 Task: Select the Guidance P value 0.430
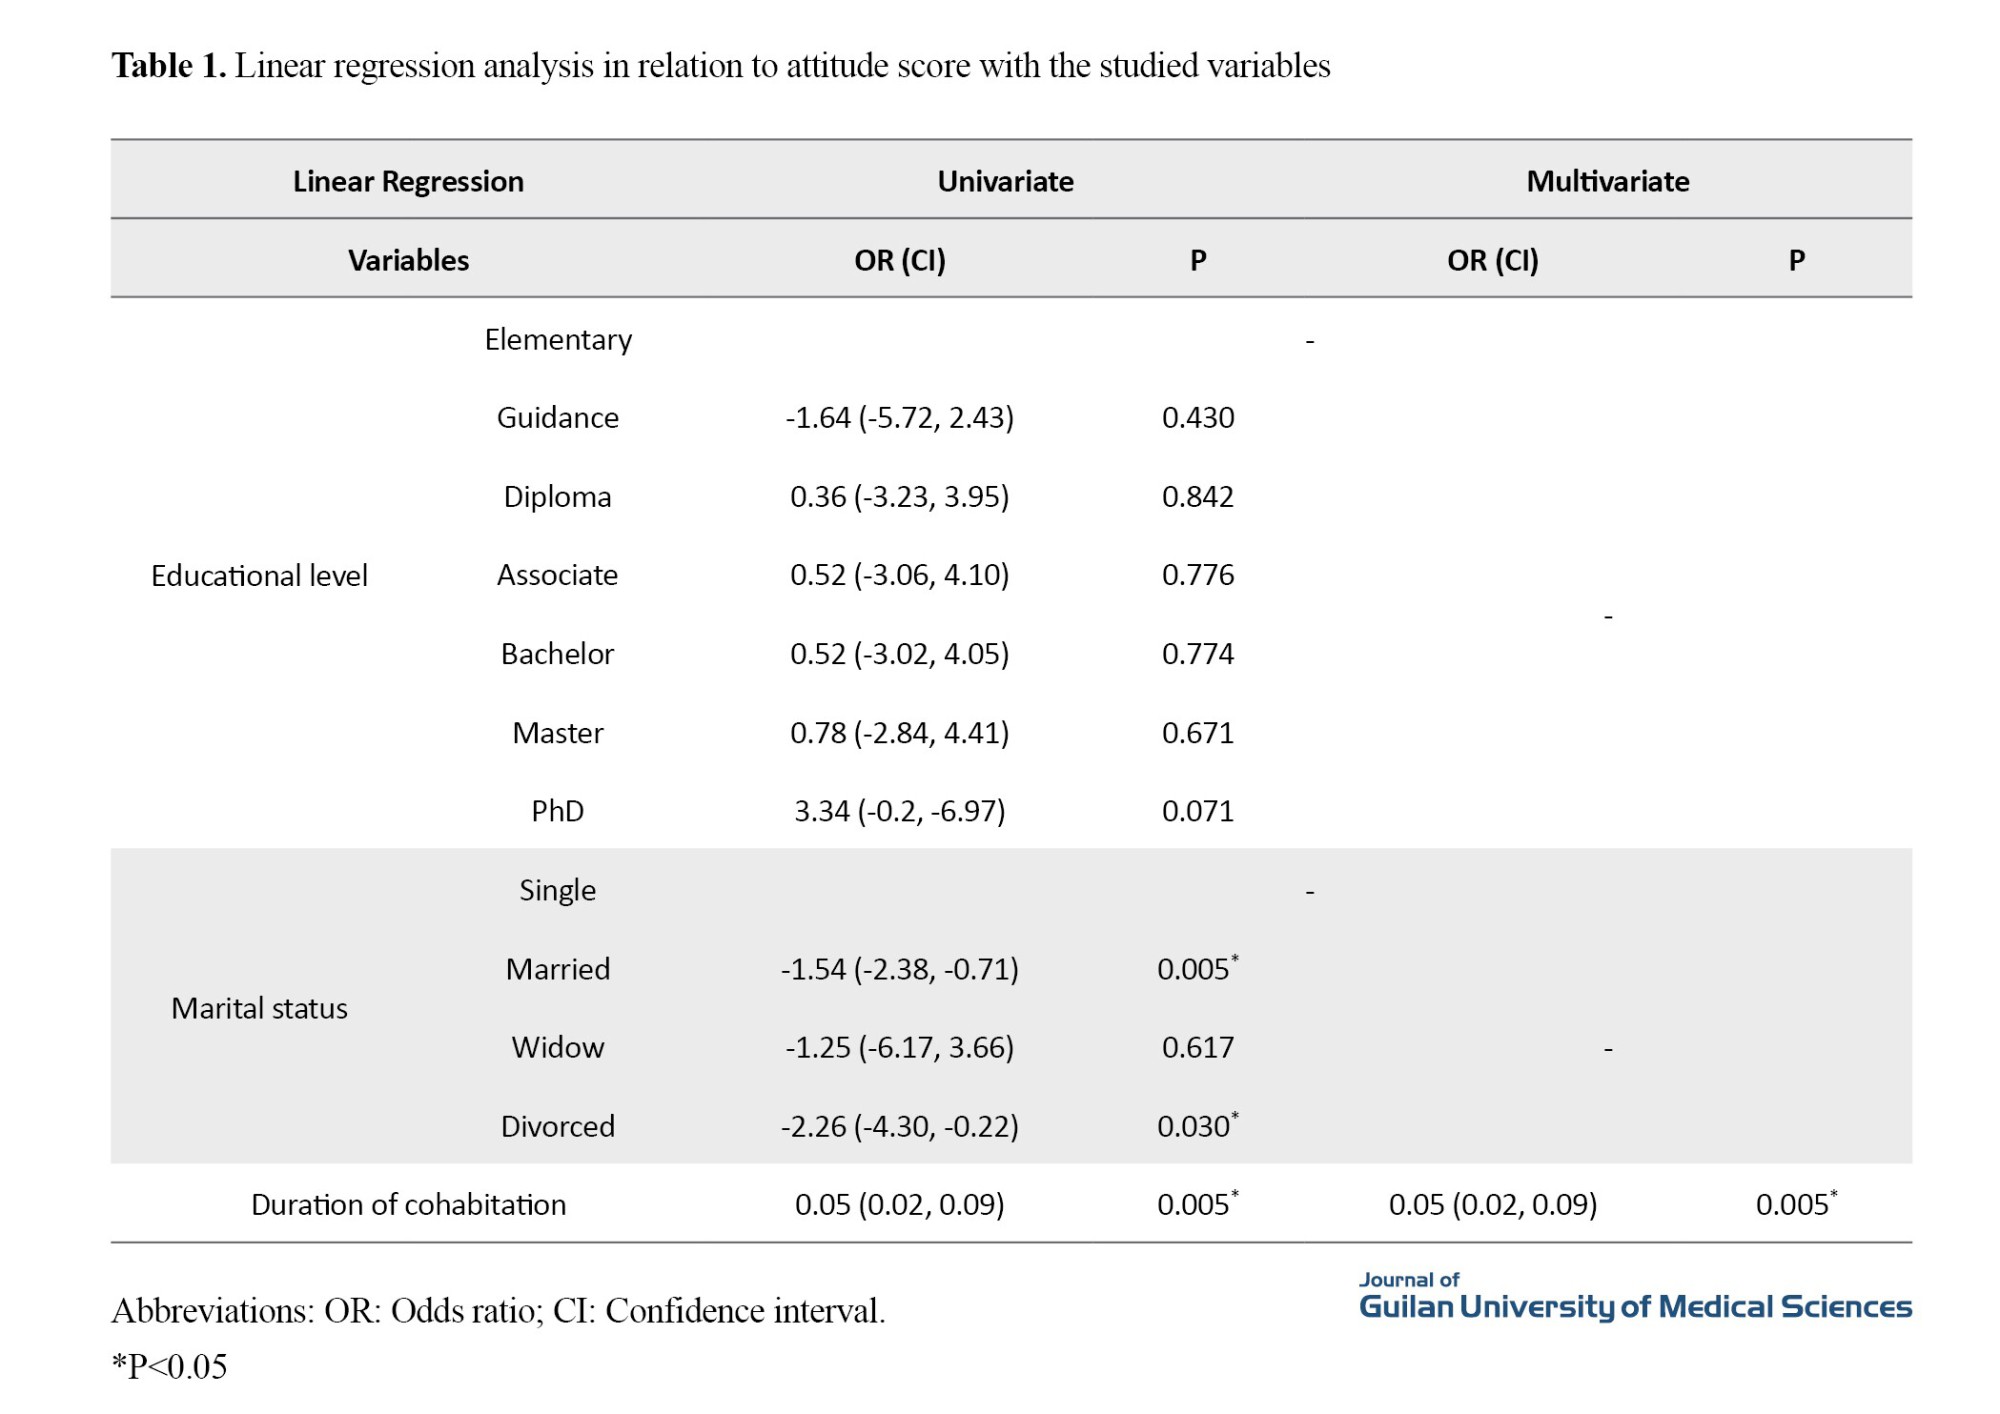[1197, 417]
